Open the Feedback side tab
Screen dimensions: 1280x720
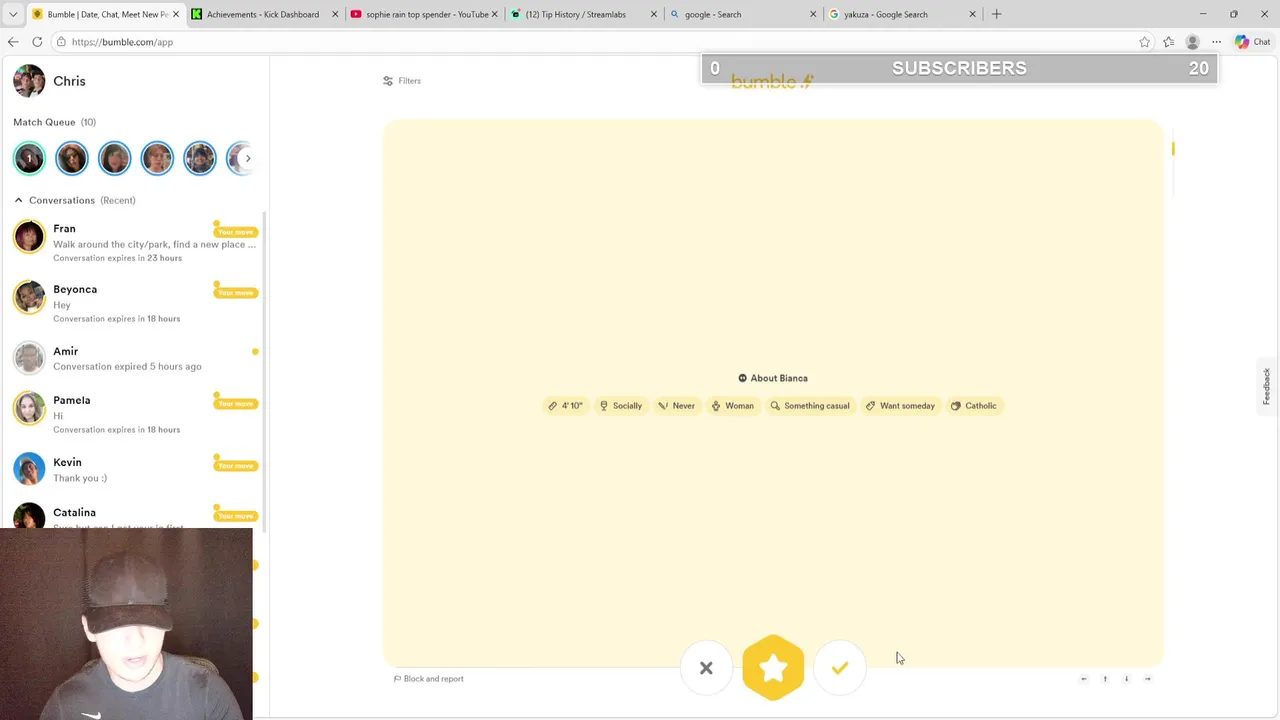coord(1266,386)
